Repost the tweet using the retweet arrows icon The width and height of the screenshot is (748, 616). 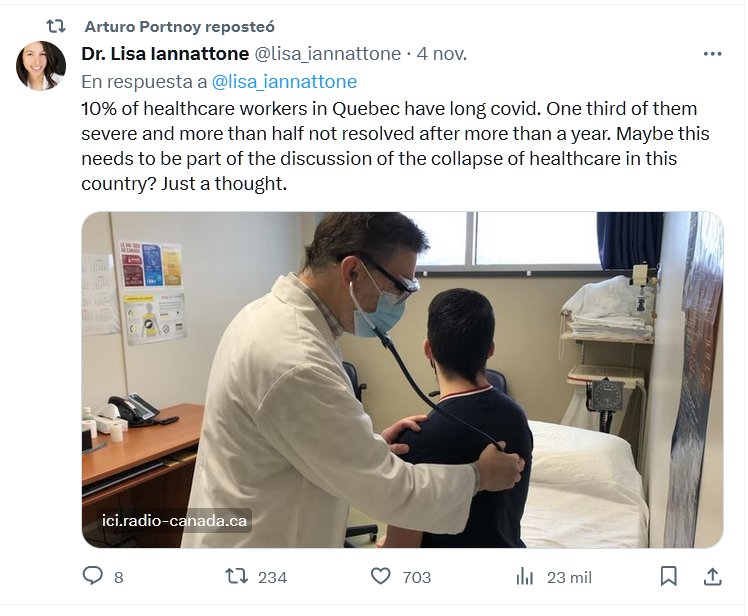point(237,576)
